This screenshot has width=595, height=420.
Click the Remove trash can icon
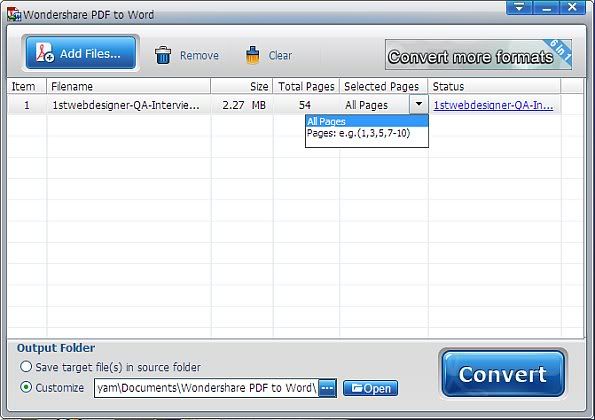point(163,55)
